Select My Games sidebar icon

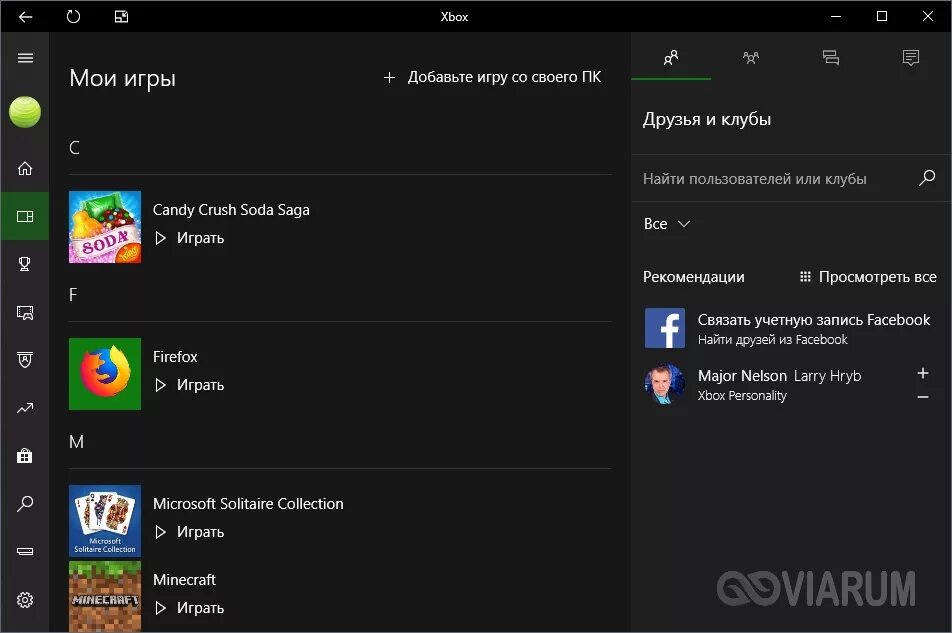pyautogui.click(x=25, y=217)
